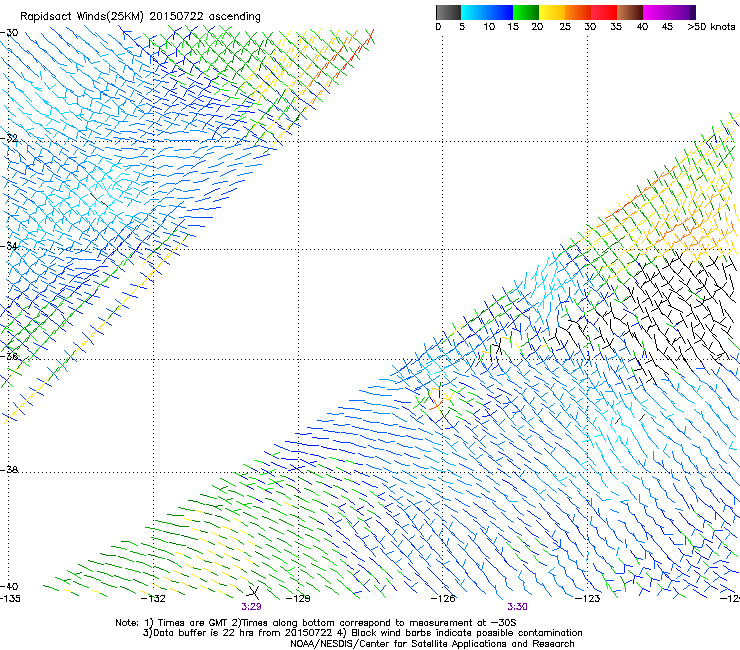Click the cyan-to-blue 5-15 knots legend swatch
This screenshot has height=650, width=740.
[x=487, y=12]
